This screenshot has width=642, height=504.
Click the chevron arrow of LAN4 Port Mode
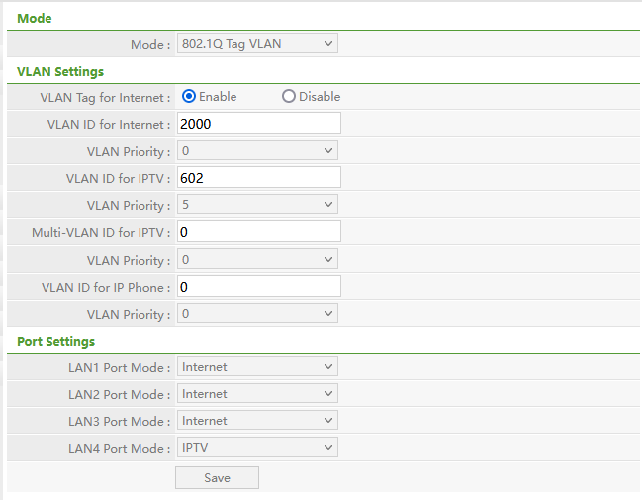[328, 448]
